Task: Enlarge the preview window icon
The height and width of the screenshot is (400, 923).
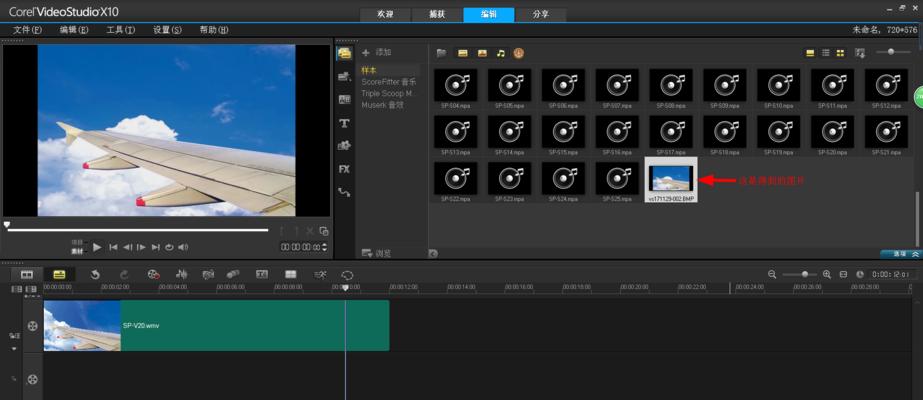Action: point(324,231)
